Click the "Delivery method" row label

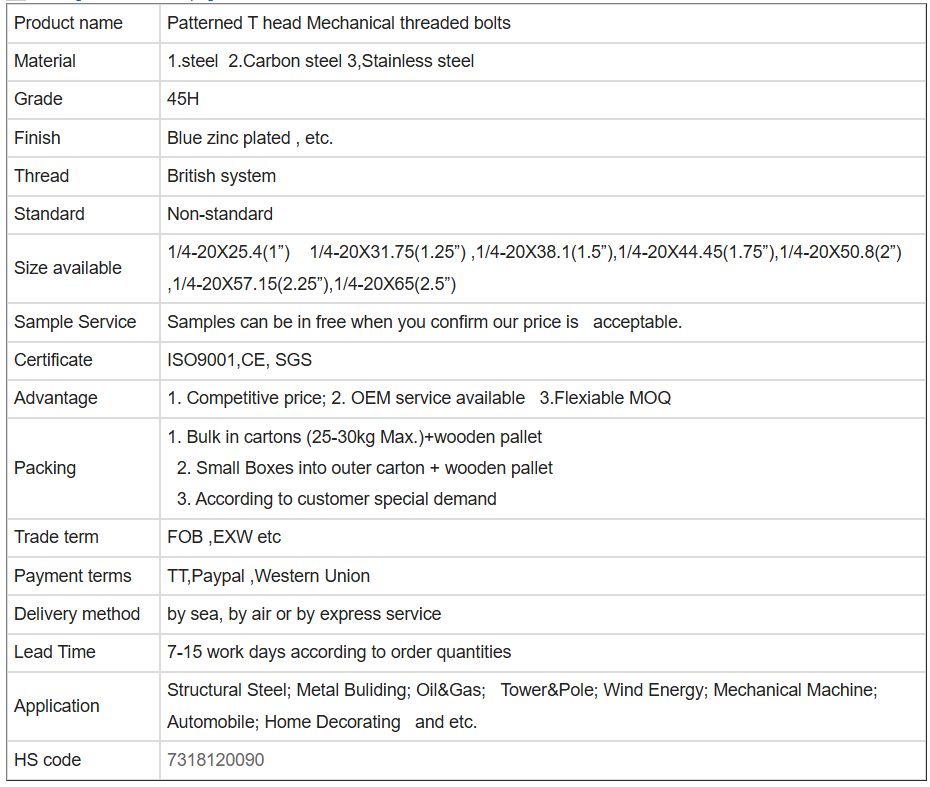77,614
